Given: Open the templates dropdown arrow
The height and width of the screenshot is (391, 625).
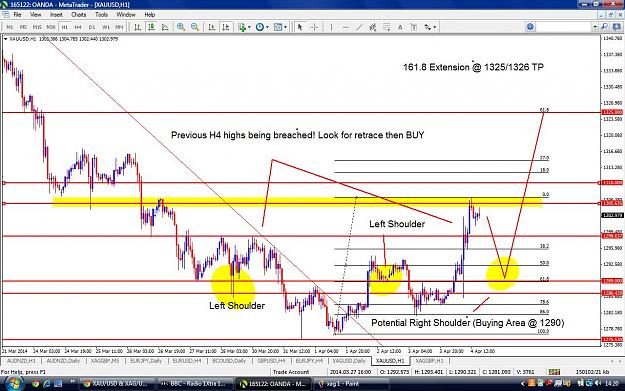Looking at the screenshot, I should [285, 27].
